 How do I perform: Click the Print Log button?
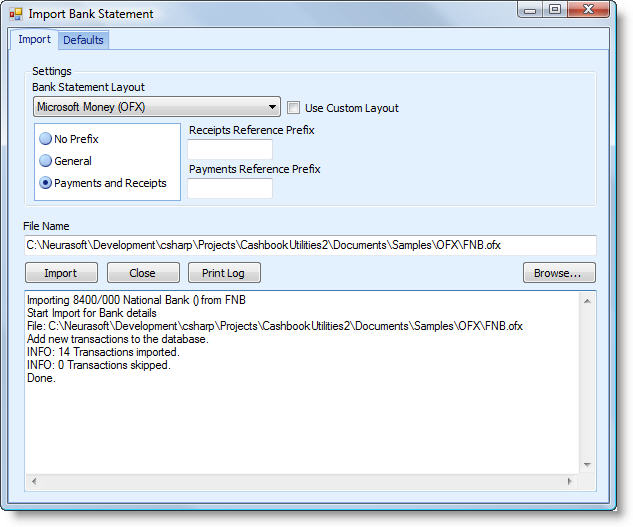click(x=224, y=273)
